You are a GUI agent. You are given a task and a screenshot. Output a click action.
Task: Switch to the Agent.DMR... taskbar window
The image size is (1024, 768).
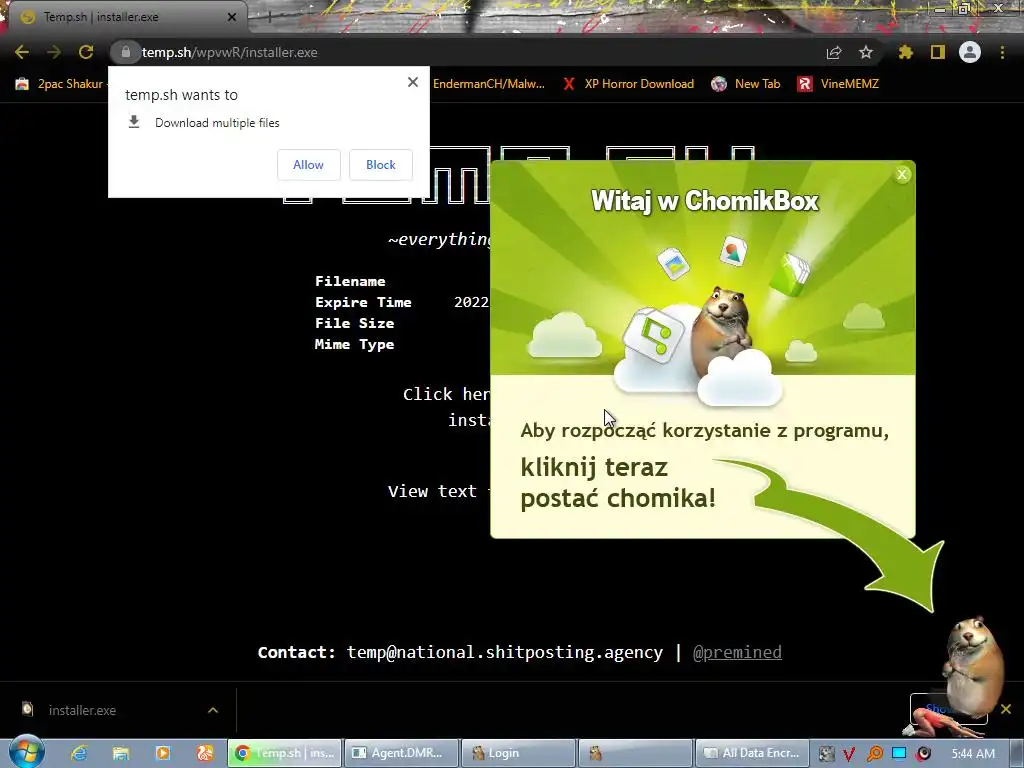(400, 753)
